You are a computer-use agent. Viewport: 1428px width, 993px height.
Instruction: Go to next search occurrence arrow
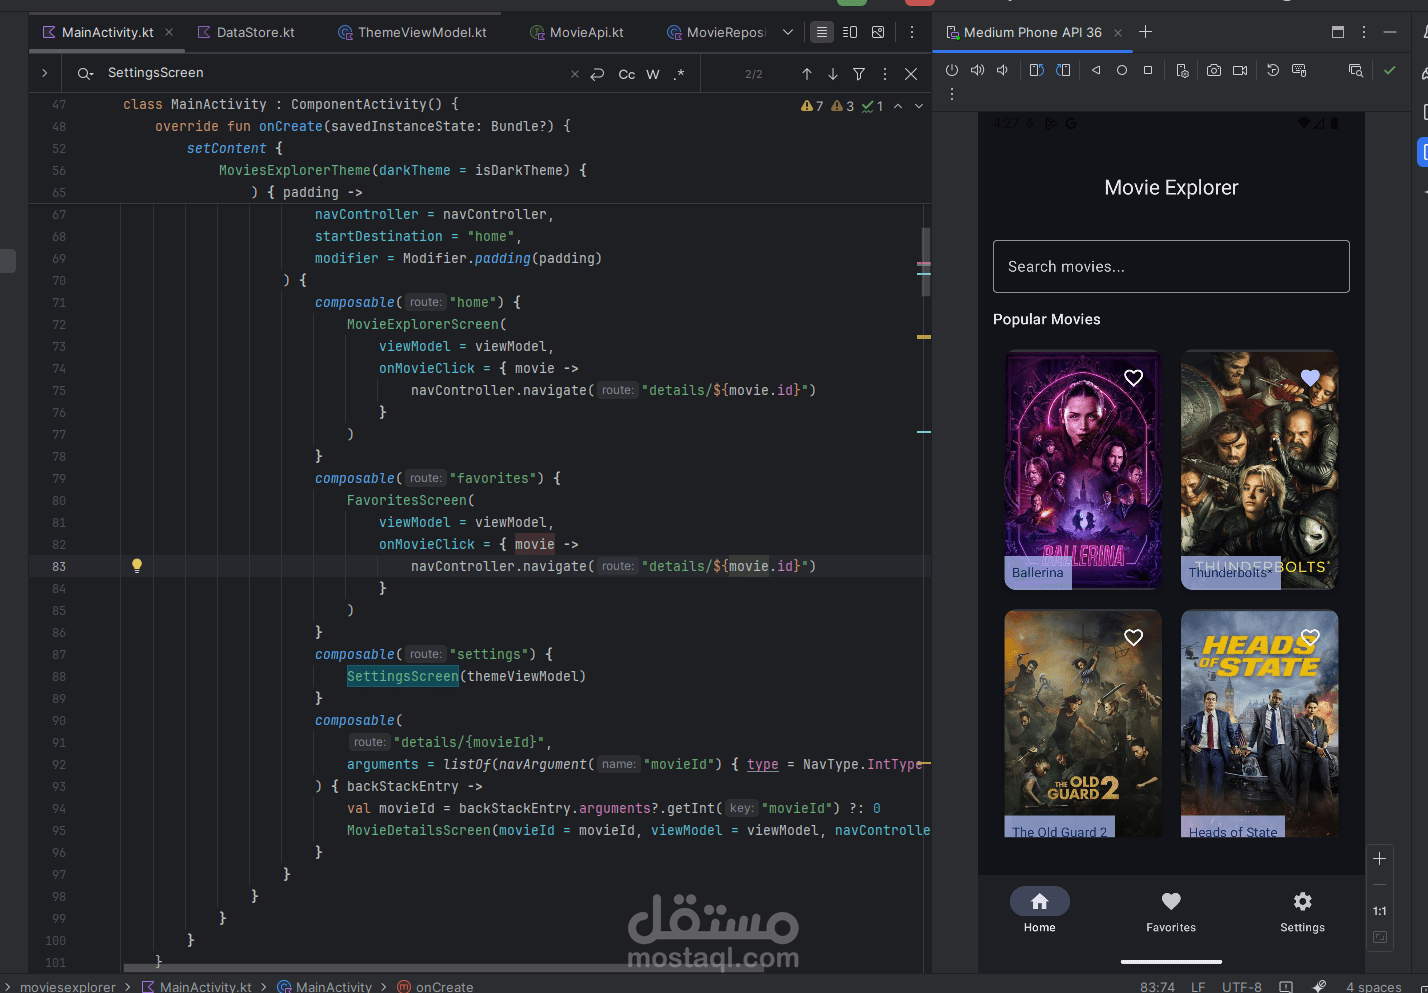tap(833, 74)
